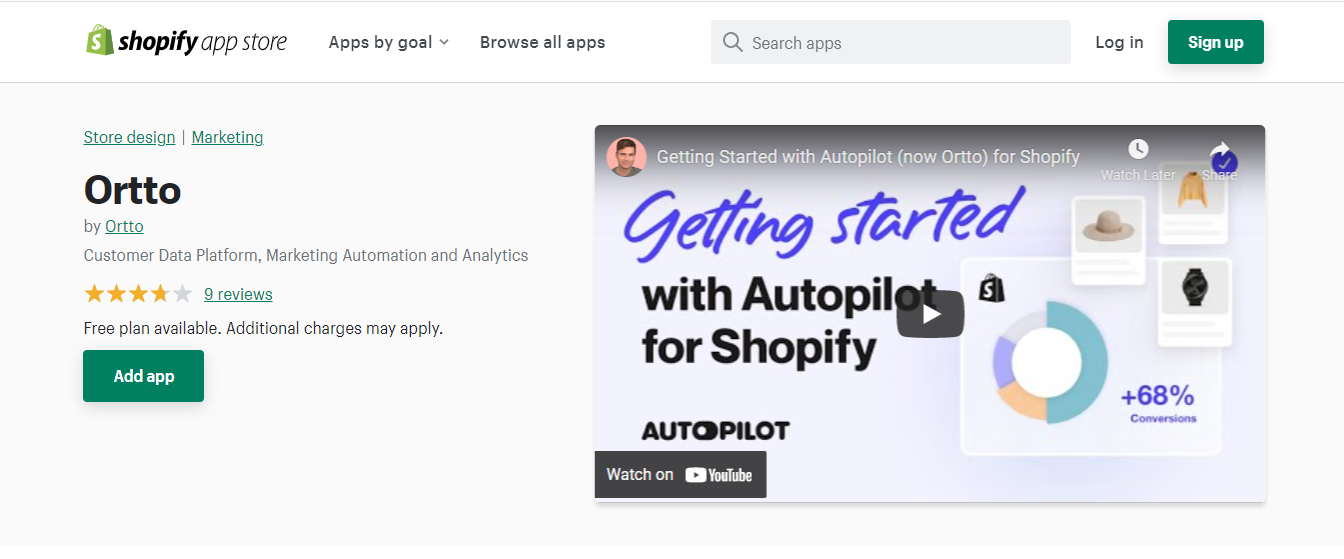View the 9 reviews link
Screen dimensions: 1344x559
[x=238, y=294]
